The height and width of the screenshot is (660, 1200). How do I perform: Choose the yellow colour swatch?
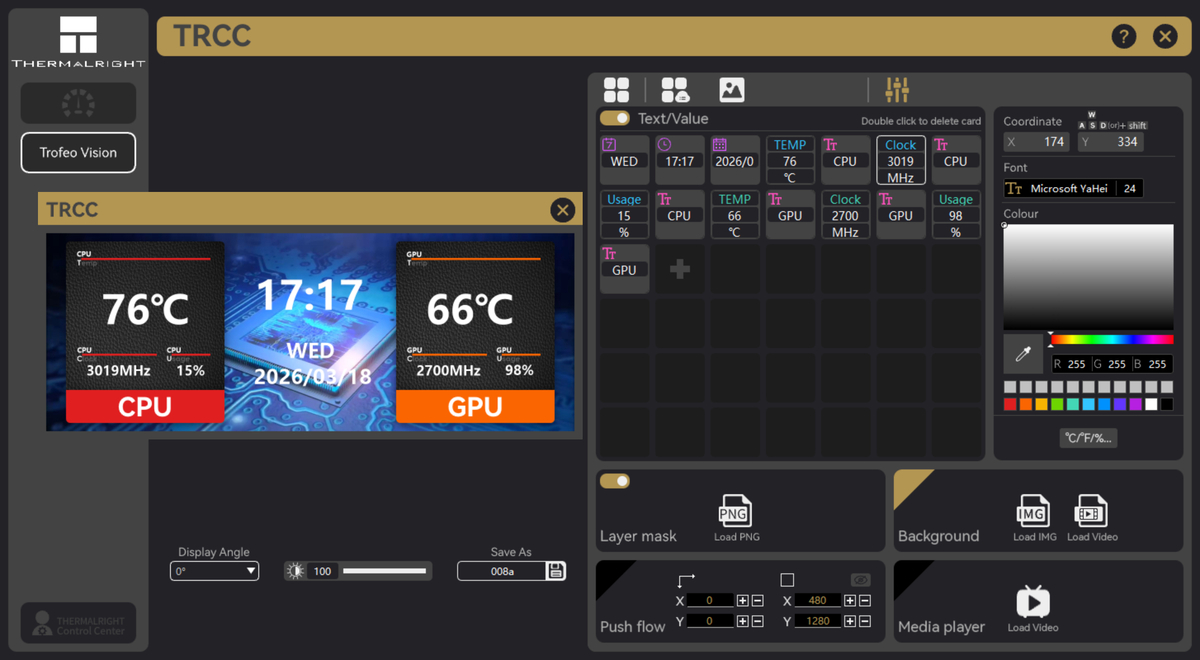click(1042, 404)
